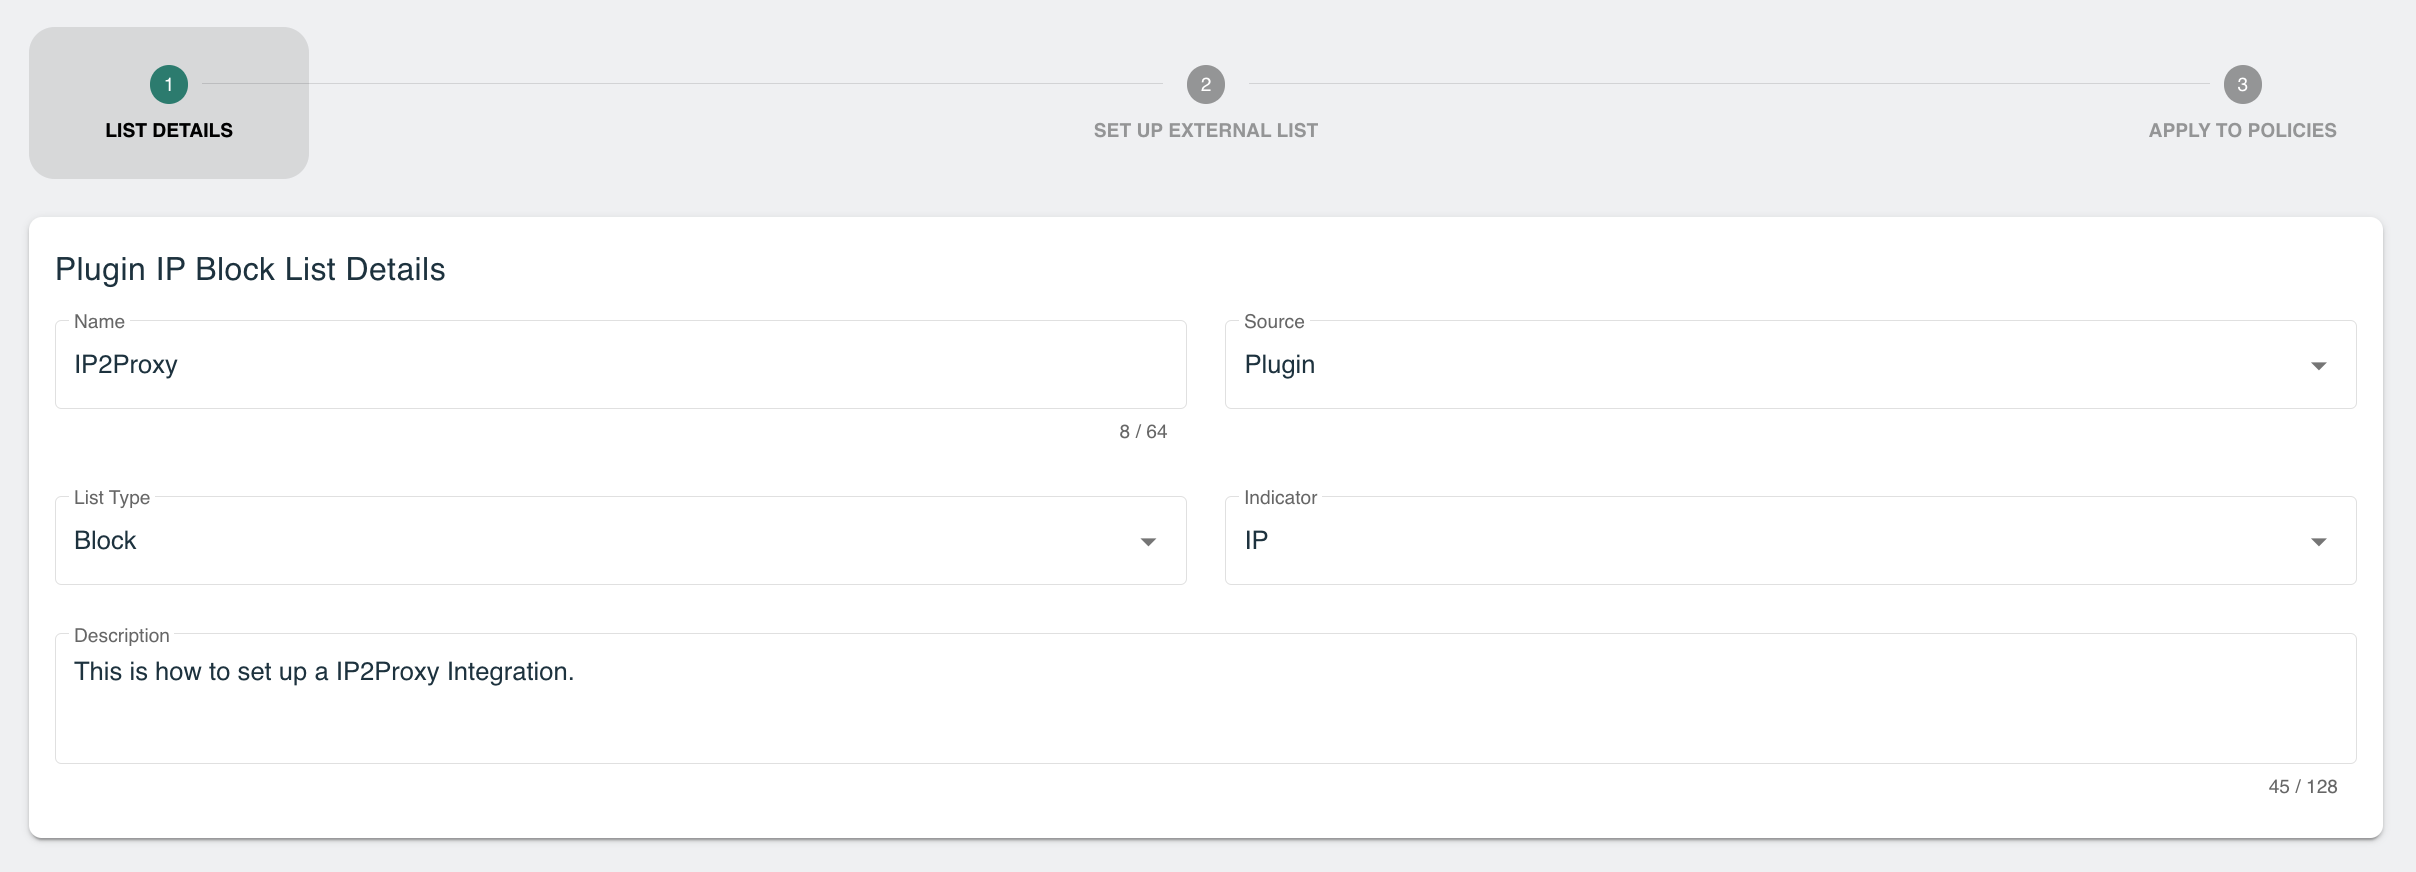Expand the List Type dropdown arrow
This screenshot has width=2416, height=872.
(1148, 542)
